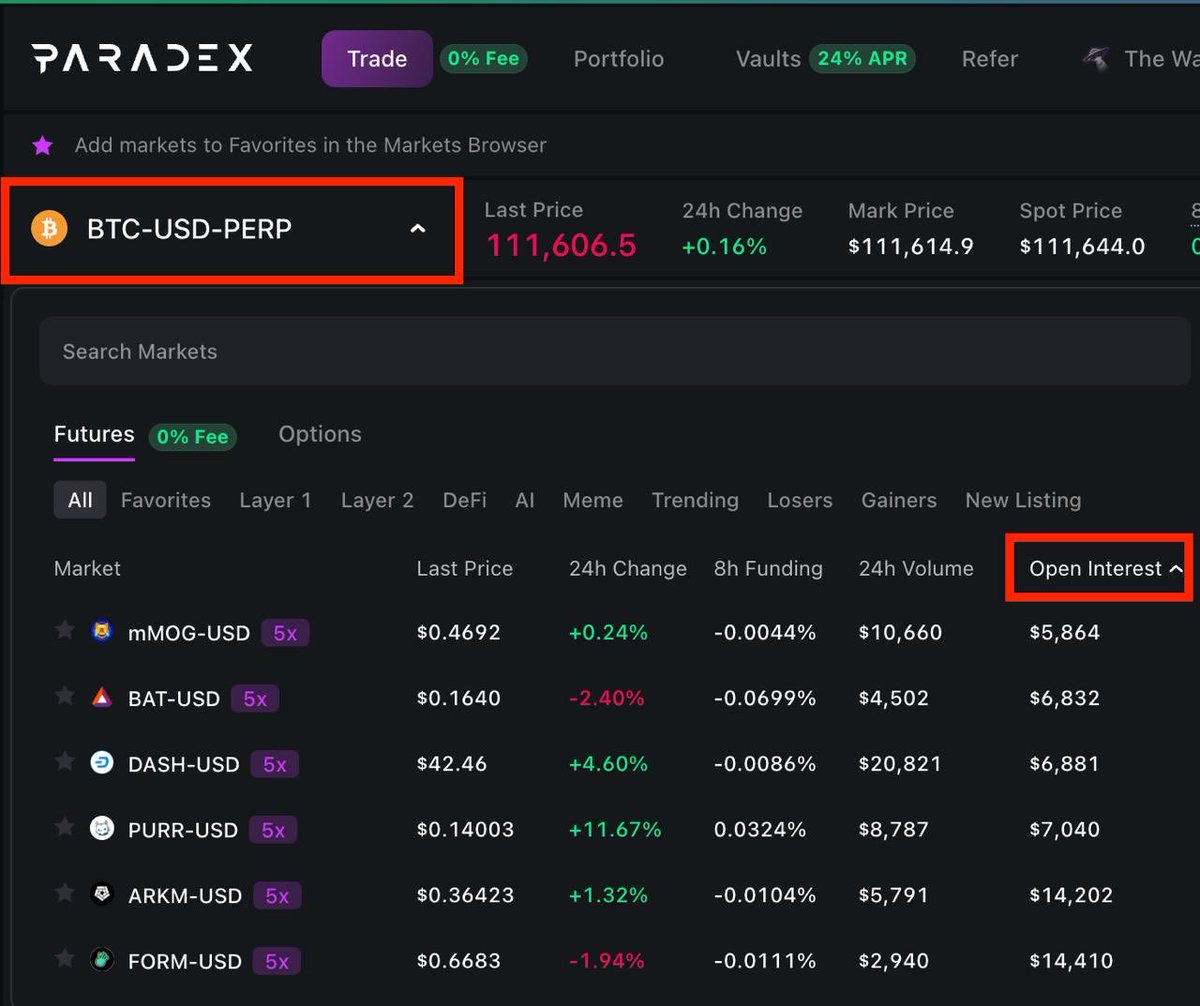Image resolution: width=1200 pixels, height=1006 pixels.
Task: Click the PURR-USD cat icon
Action: pyautogui.click(x=102, y=829)
